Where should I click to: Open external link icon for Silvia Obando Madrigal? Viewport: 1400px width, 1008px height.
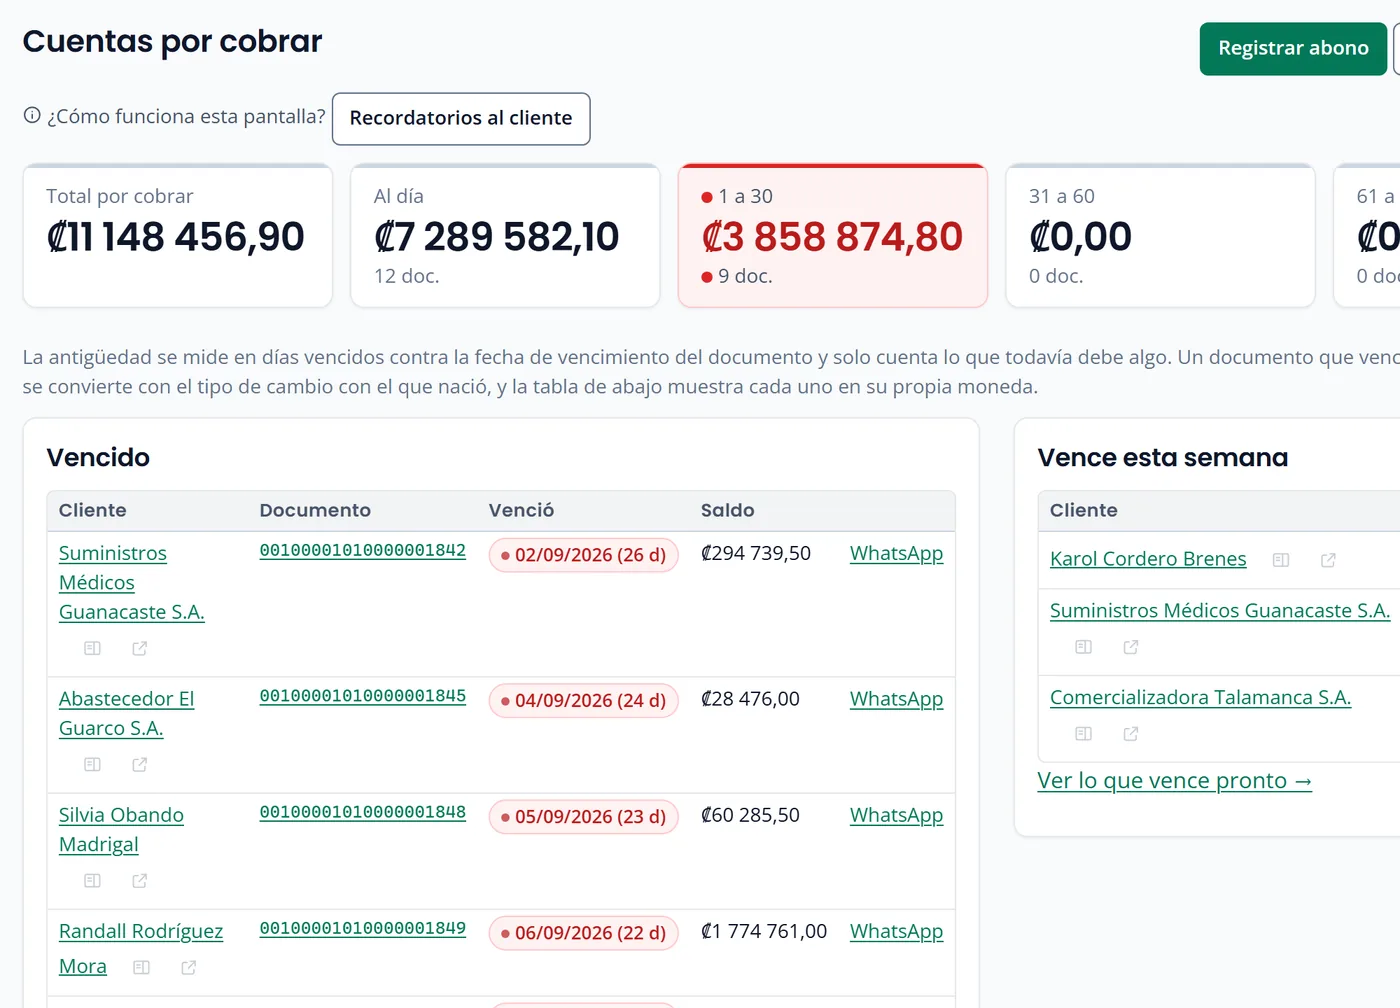[140, 880]
